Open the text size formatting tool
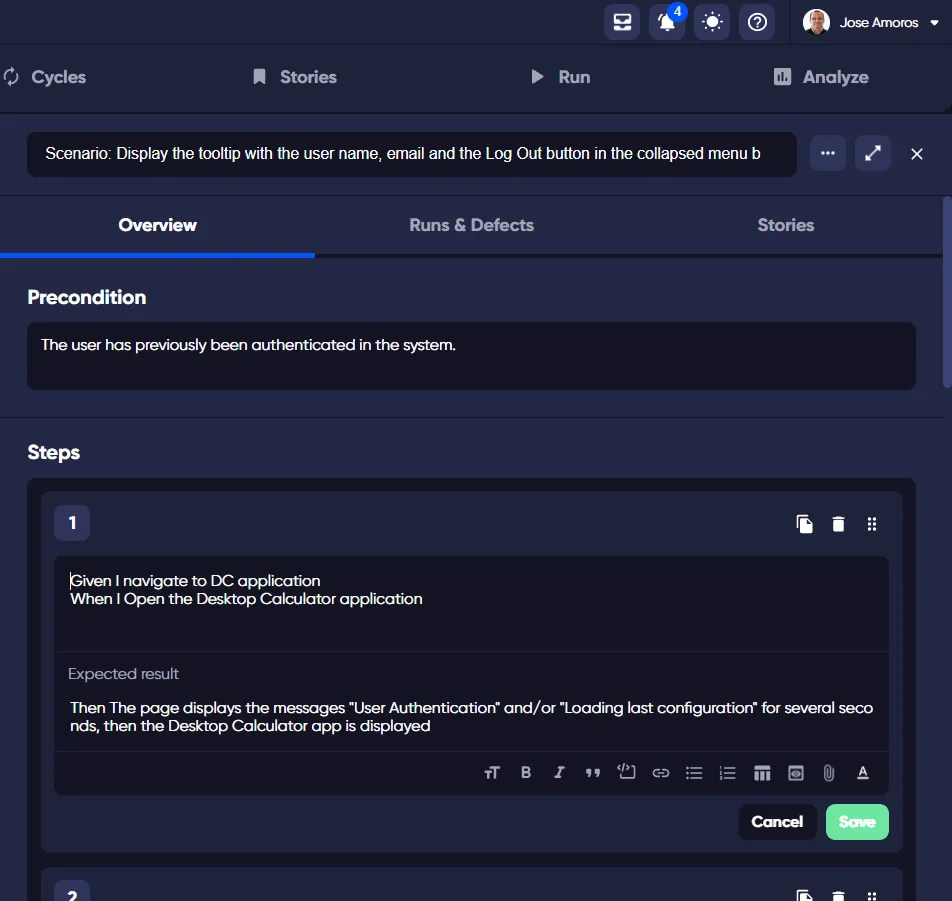The image size is (952, 901). 492,773
